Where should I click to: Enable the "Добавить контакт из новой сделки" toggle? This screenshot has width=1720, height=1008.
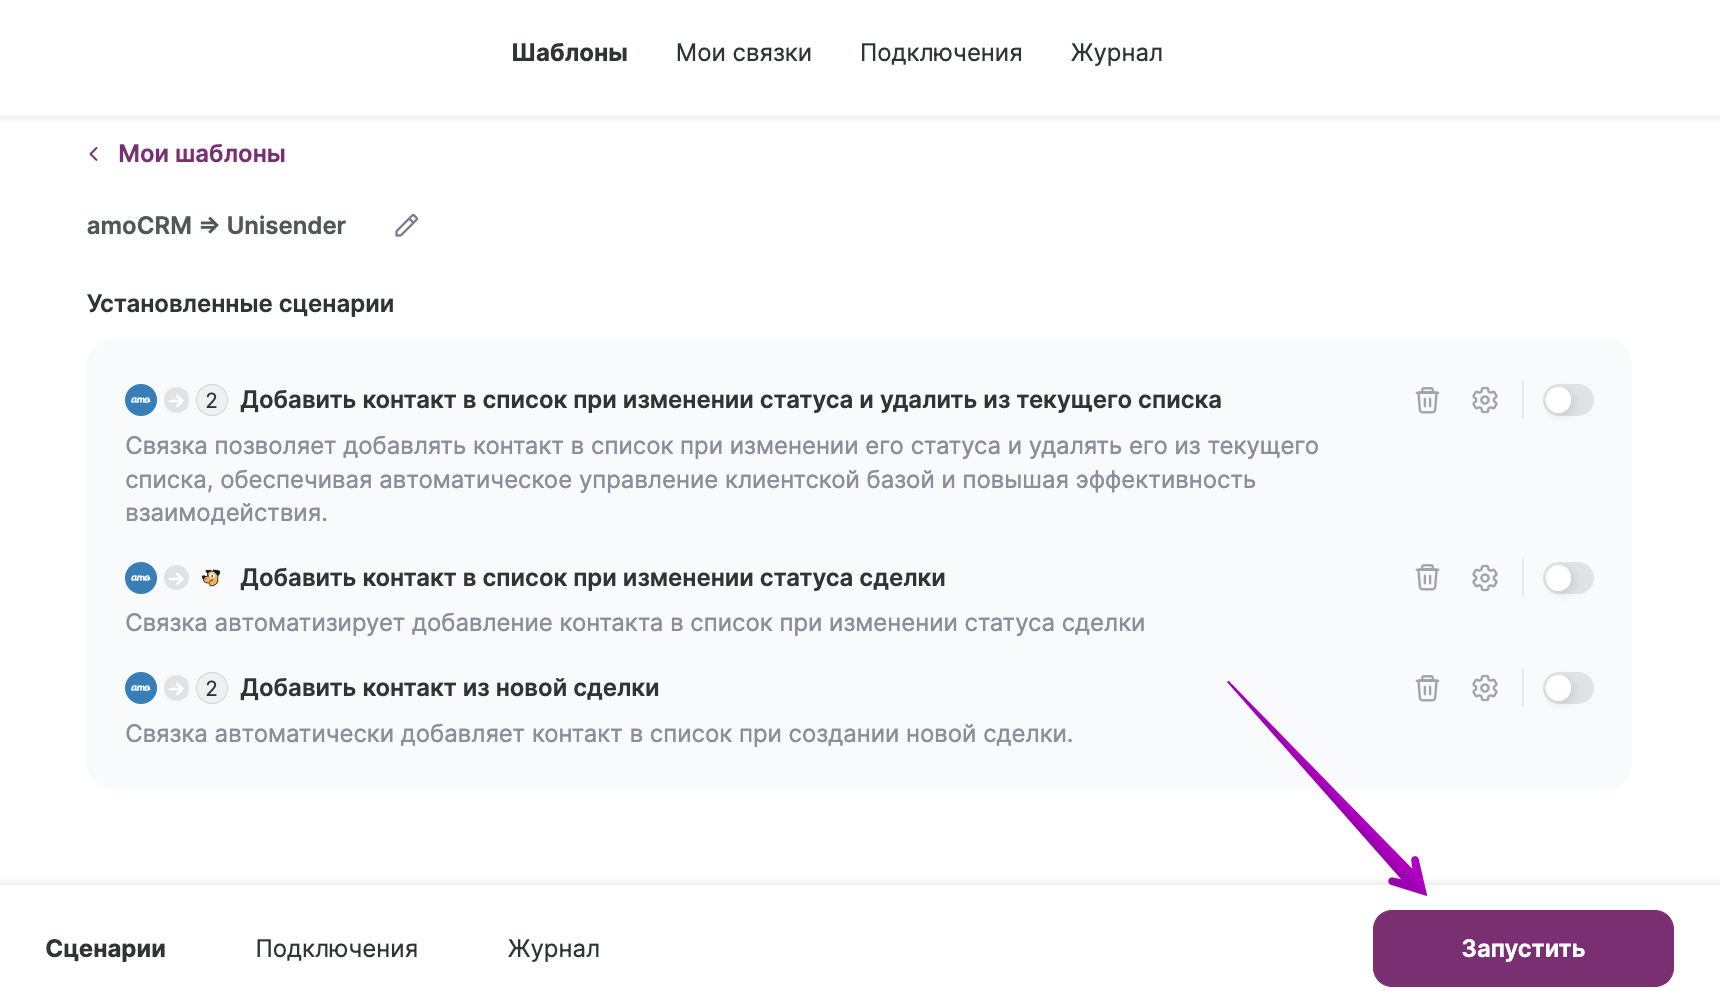click(1568, 688)
